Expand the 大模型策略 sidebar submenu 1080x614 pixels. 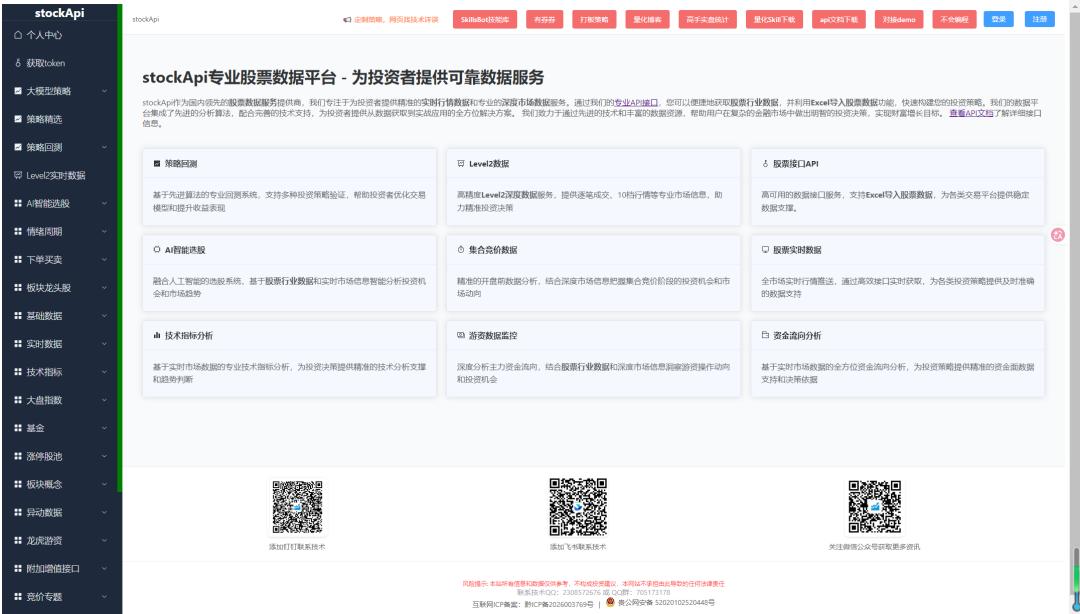(x=105, y=91)
